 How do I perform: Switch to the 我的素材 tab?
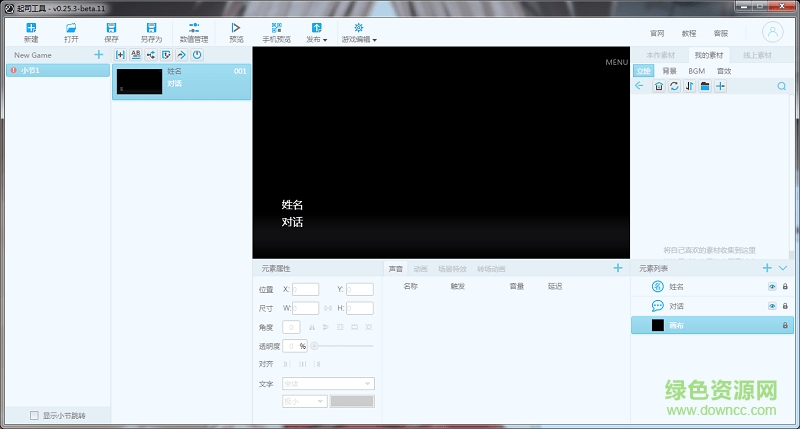pyautogui.click(x=710, y=55)
